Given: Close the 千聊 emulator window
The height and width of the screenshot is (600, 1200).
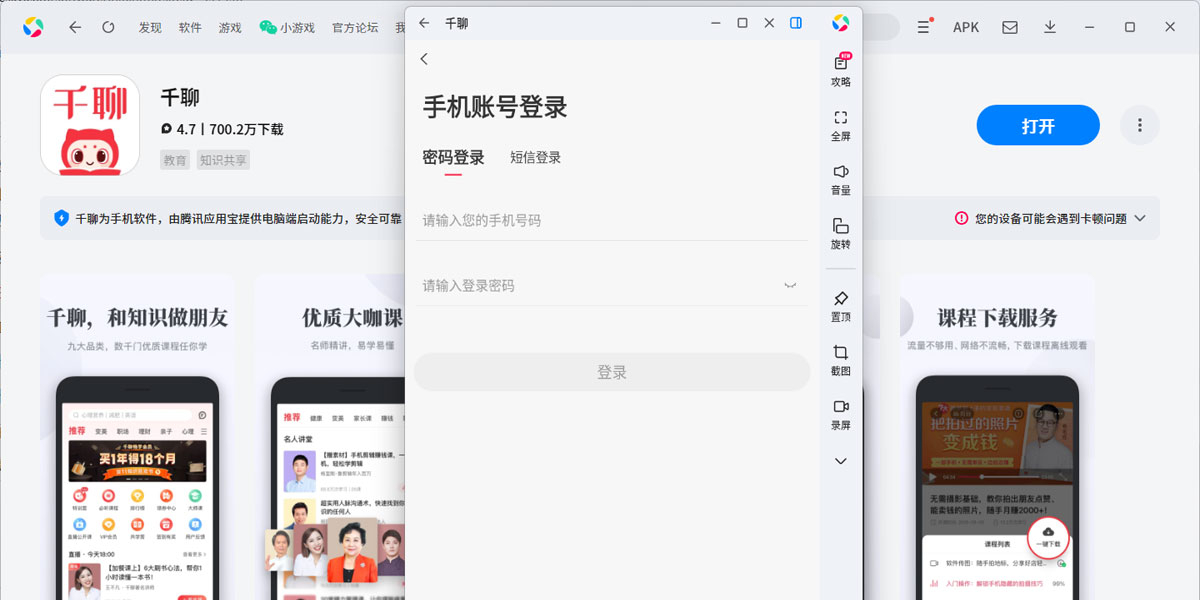Looking at the screenshot, I should [x=769, y=22].
